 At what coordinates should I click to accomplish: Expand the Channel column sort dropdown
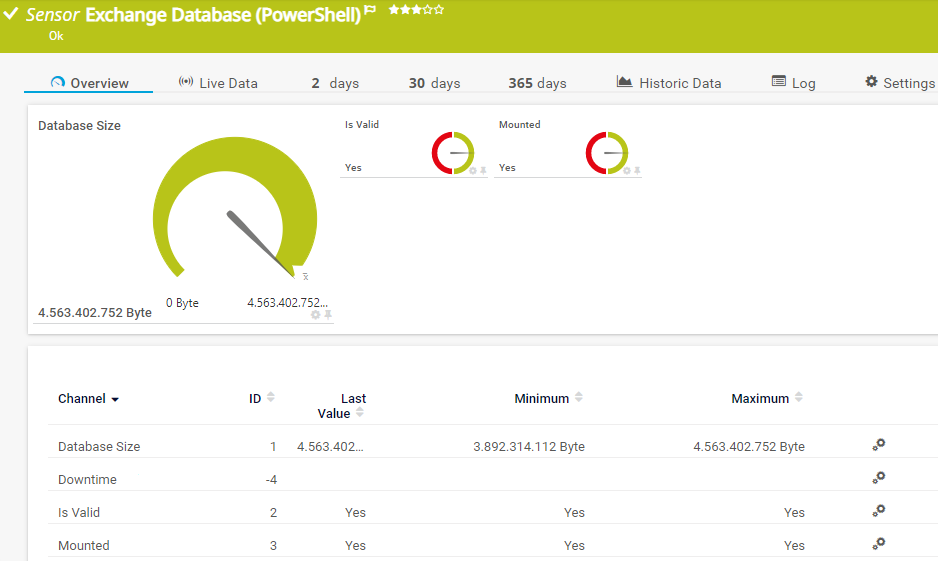point(115,399)
